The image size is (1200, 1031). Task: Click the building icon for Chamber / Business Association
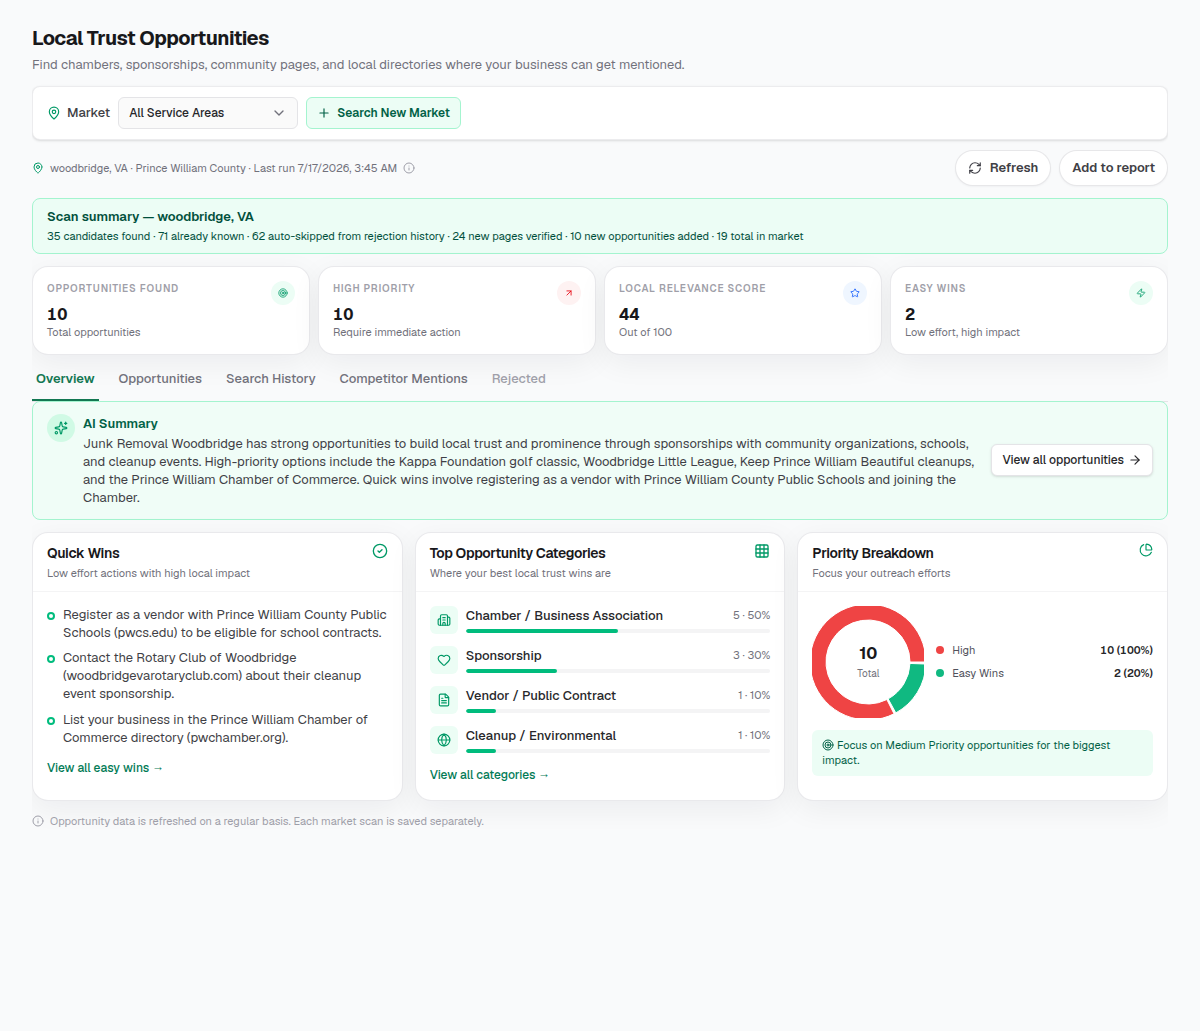(x=444, y=620)
